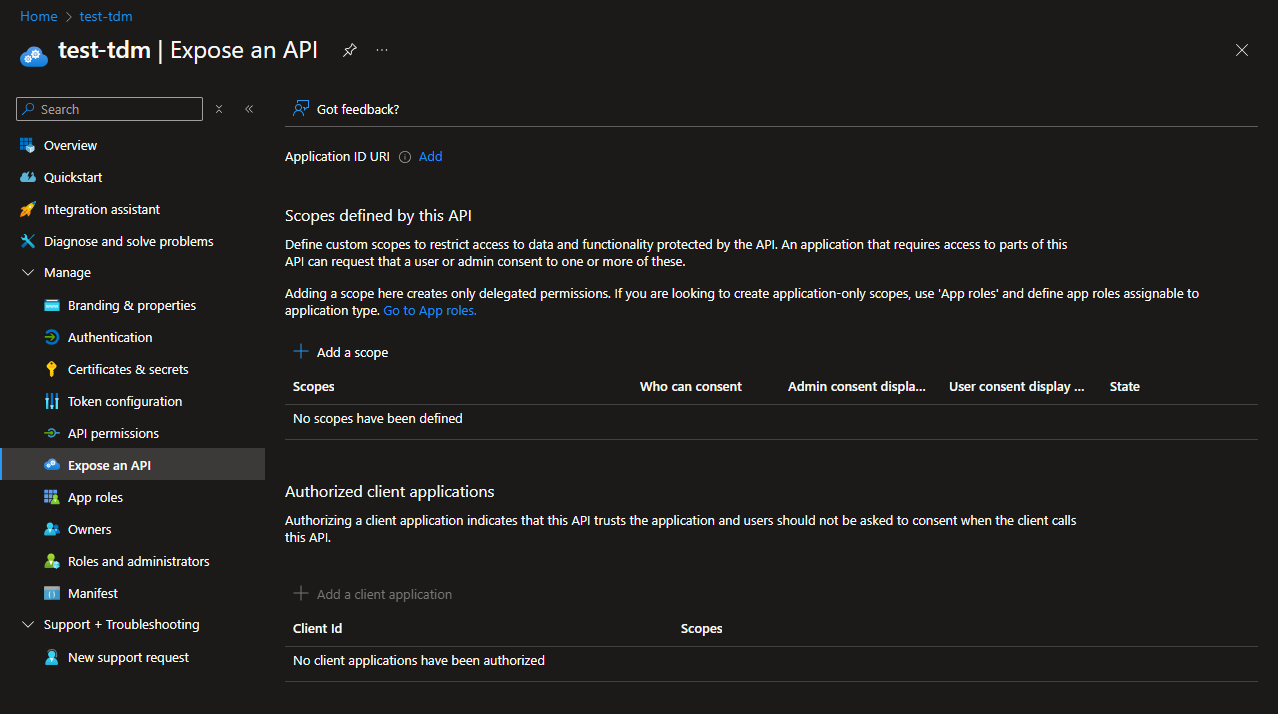Collapse the Manage section
This screenshot has height=714, width=1278.
pos(28,272)
